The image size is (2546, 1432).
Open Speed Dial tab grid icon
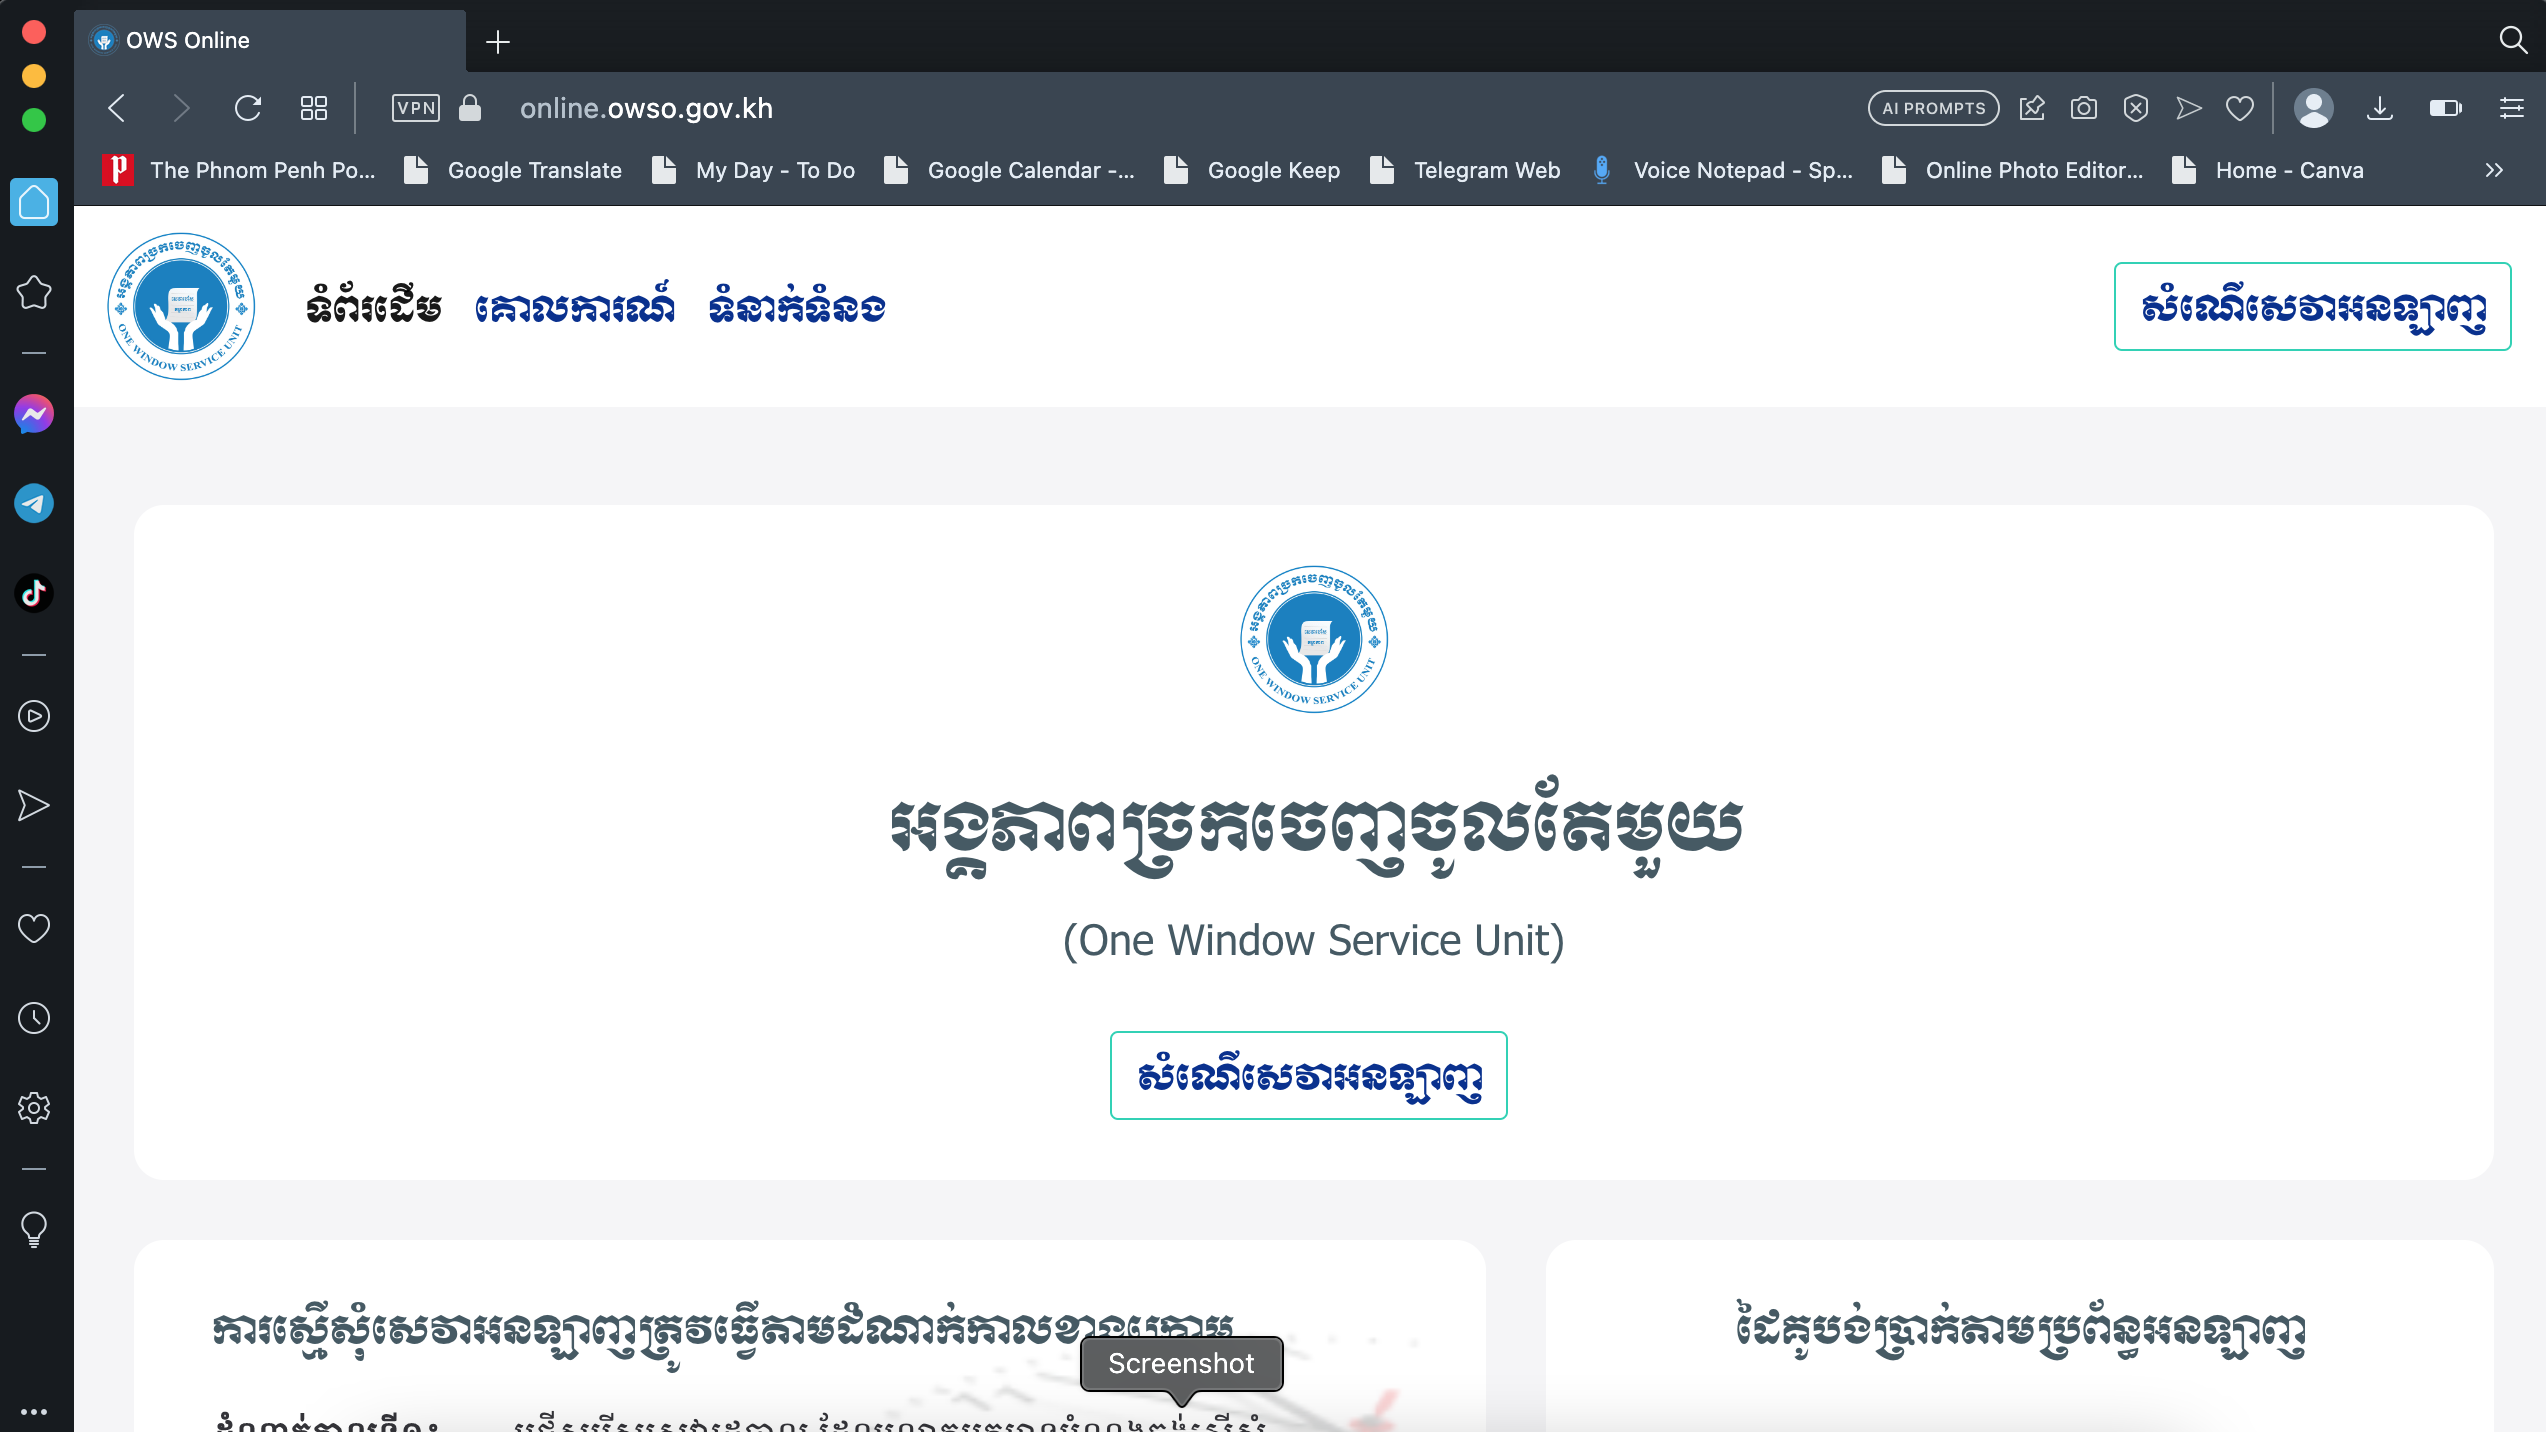pyautogui.click(x=314, y=108)
